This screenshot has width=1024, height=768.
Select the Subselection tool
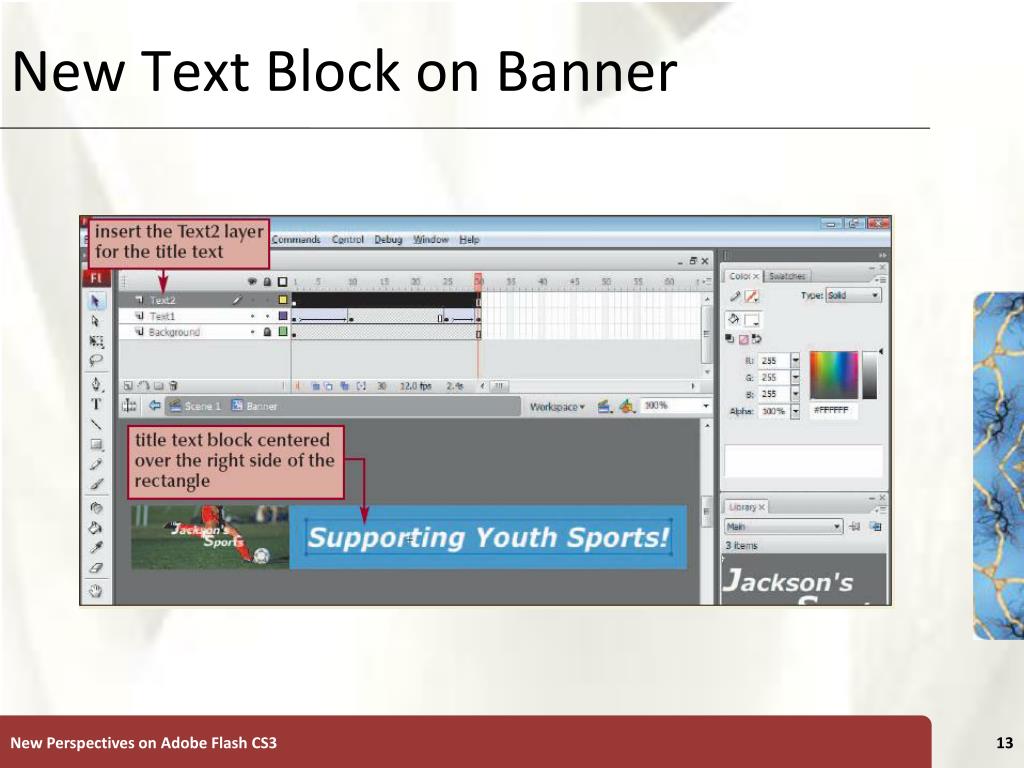pyautogui.click(x=96, y=321)
